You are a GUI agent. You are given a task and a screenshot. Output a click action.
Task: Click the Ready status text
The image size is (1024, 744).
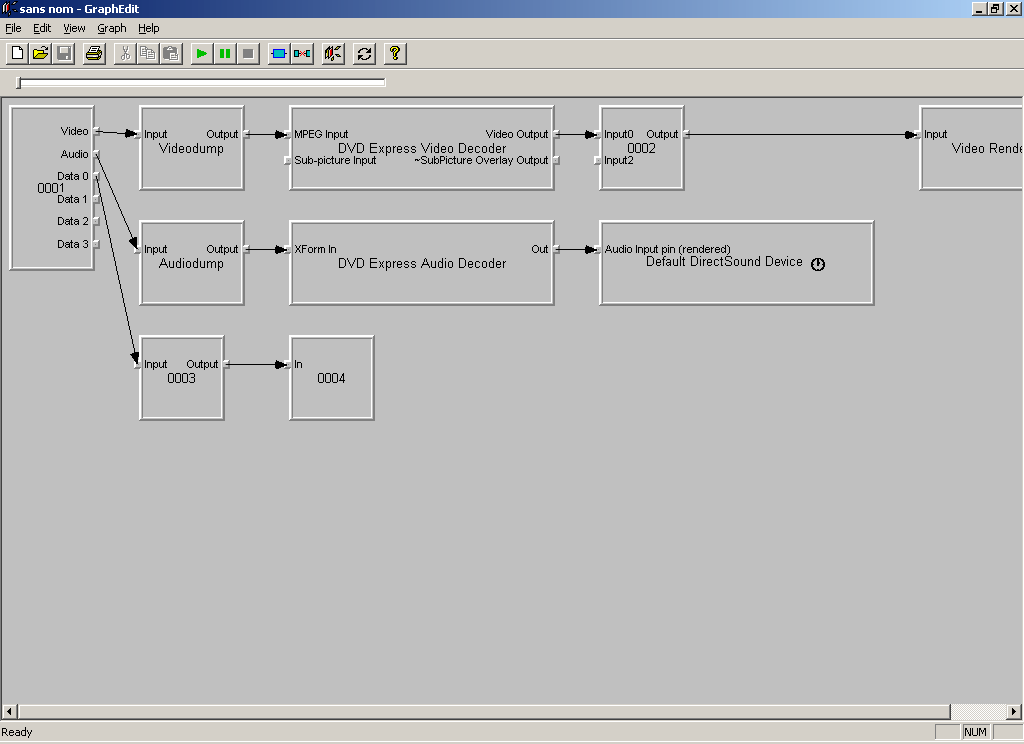[17, 732]
